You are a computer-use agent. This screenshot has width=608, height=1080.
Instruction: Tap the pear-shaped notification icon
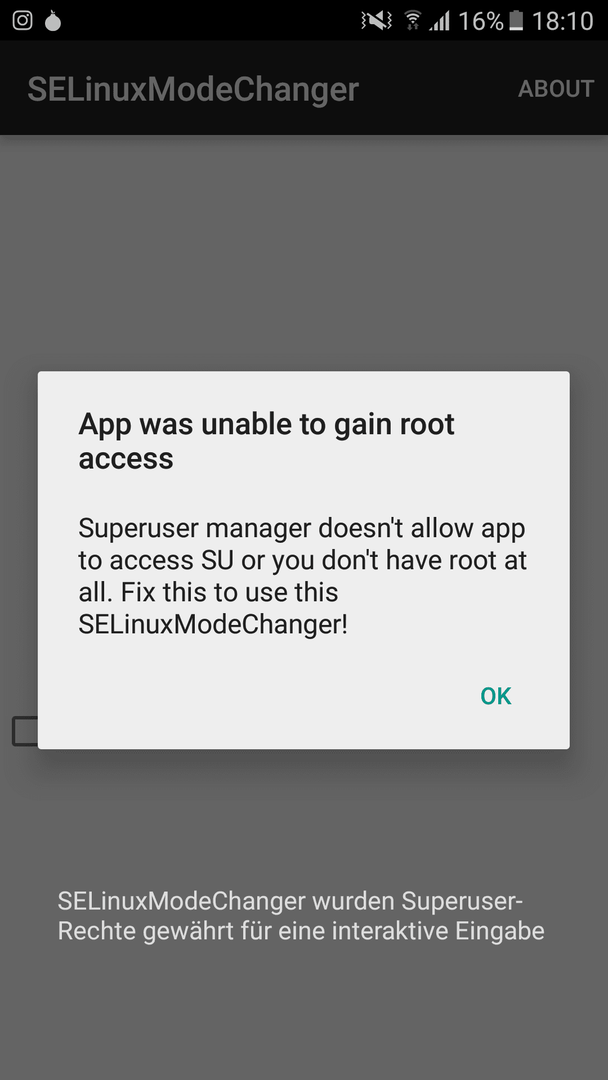[53, 21]
